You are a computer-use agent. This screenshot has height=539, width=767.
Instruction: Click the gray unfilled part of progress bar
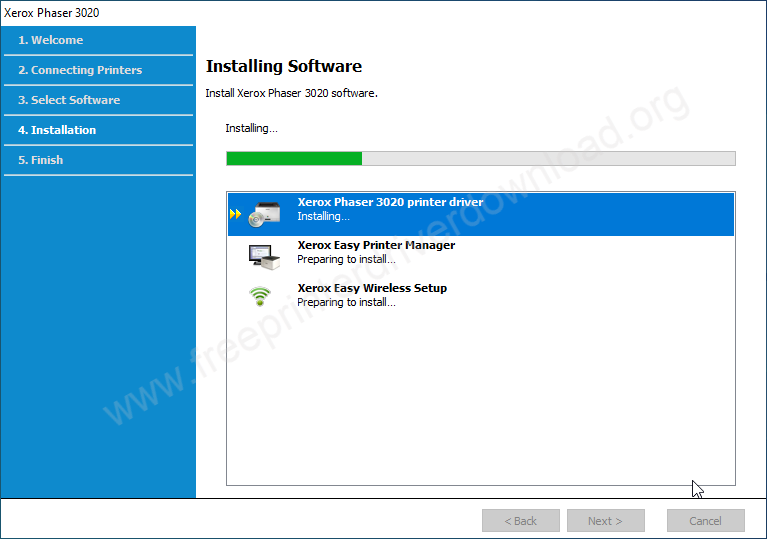(548, 158)
